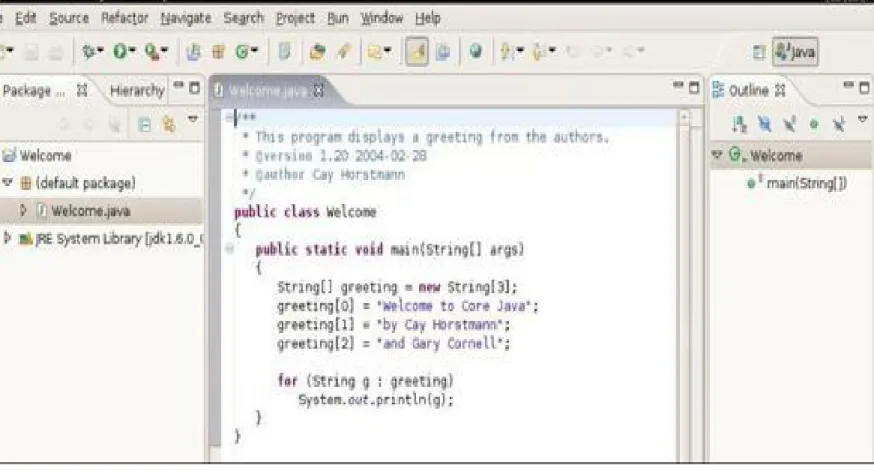Viewport: 874px width, 471px height.
Task: Expand the Welcome.java tree node
Action: click(23, 210)
